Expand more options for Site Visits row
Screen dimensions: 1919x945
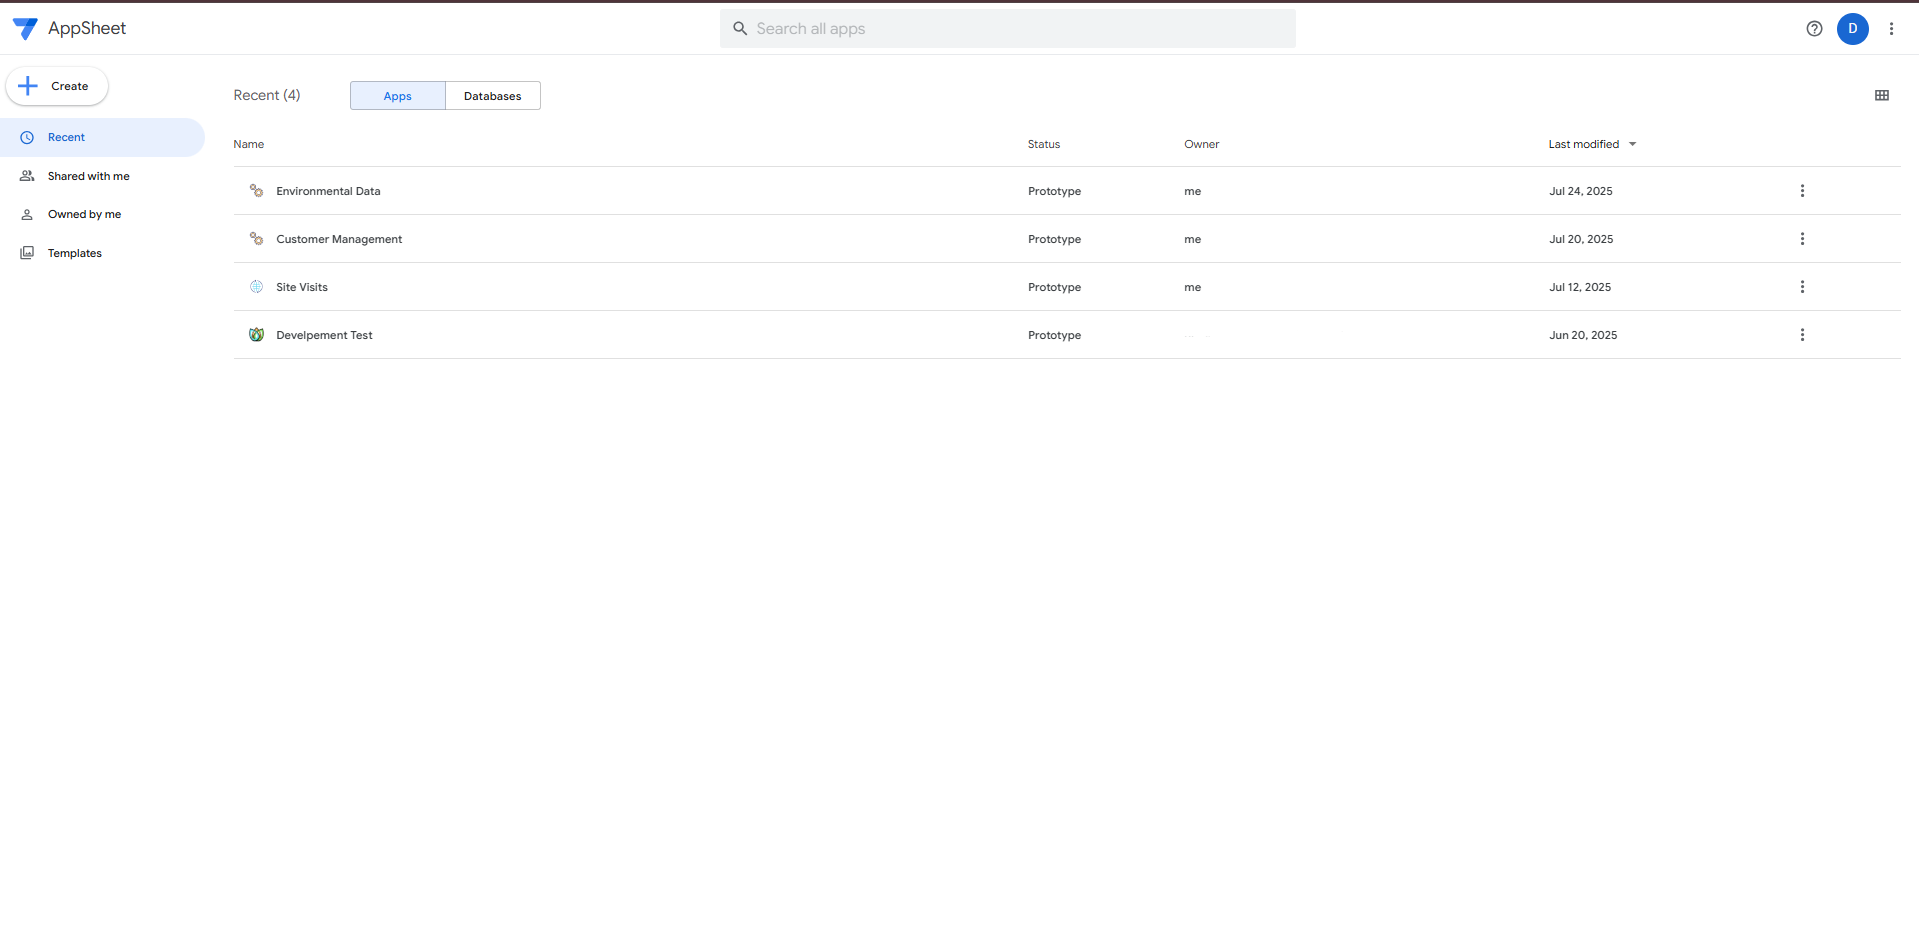point(1802,287)
